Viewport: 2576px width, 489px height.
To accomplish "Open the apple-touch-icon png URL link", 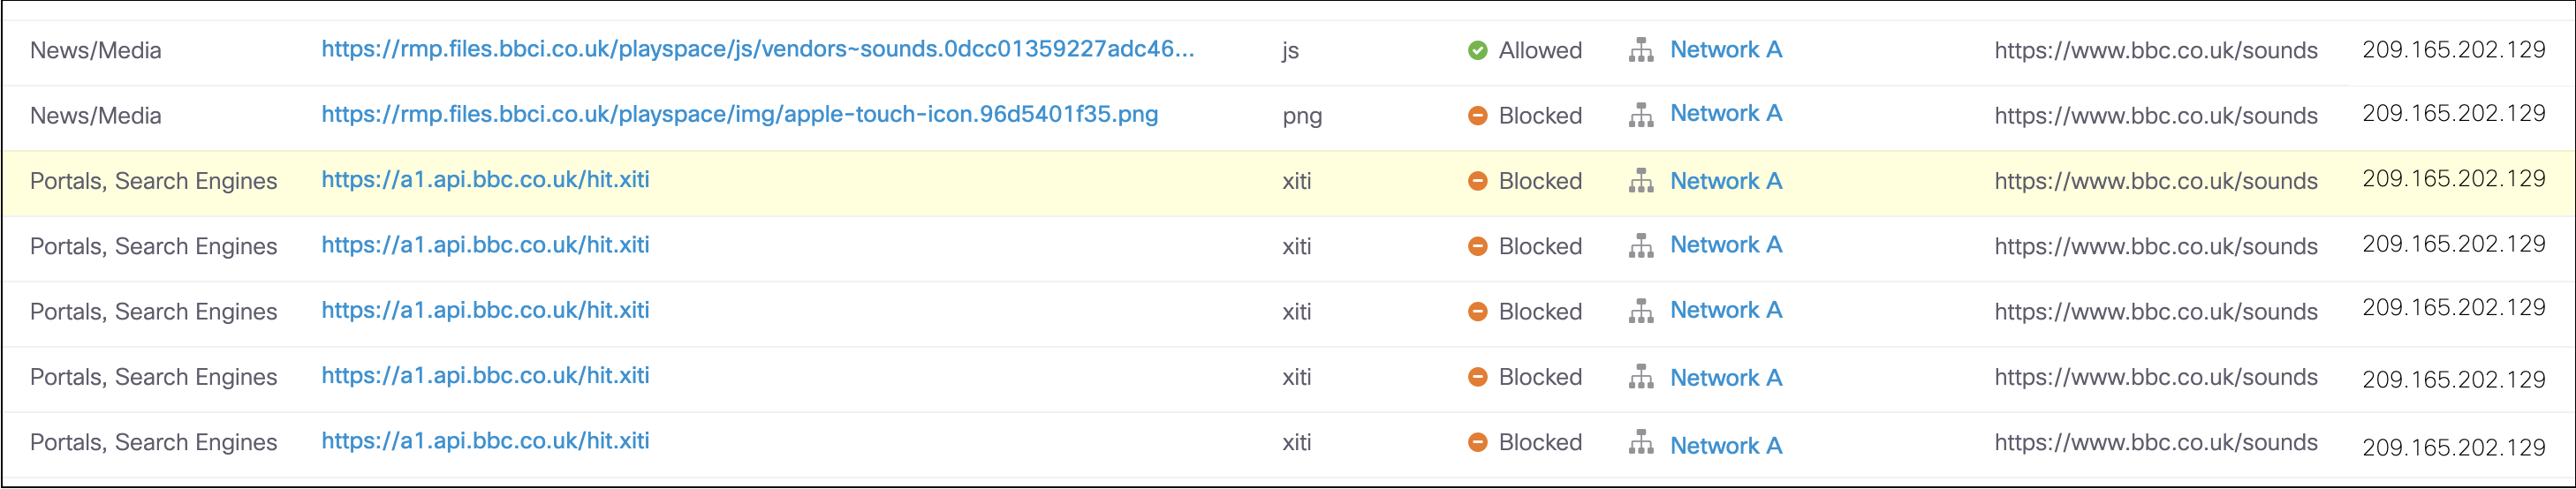I will tap(739, 114).
